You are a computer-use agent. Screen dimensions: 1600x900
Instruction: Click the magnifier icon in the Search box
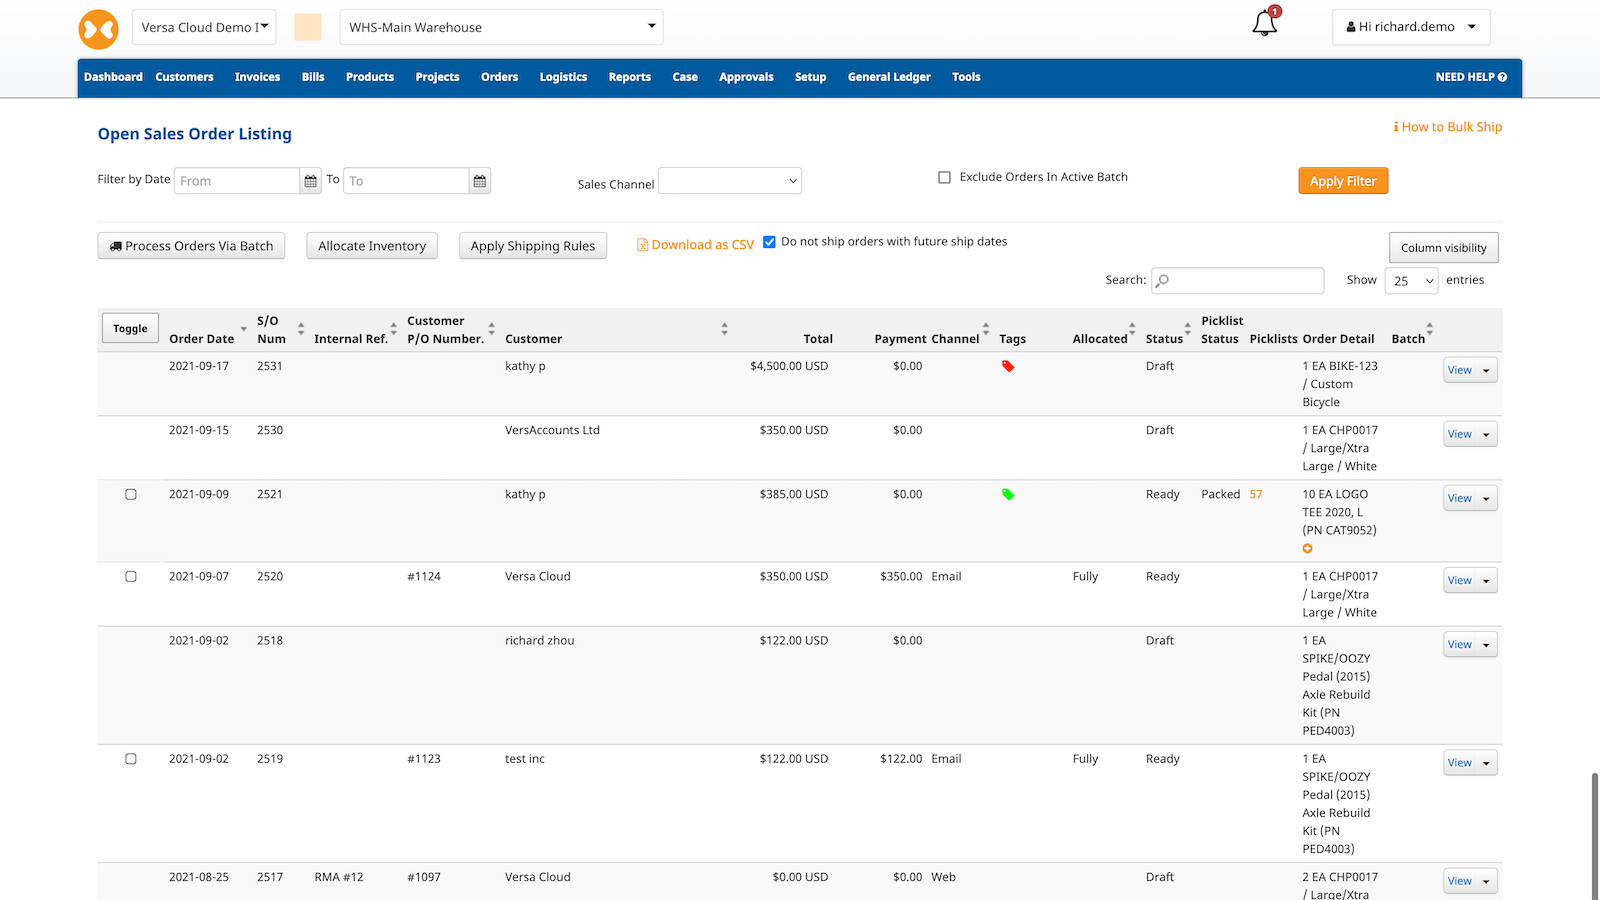pos(1163,280)
